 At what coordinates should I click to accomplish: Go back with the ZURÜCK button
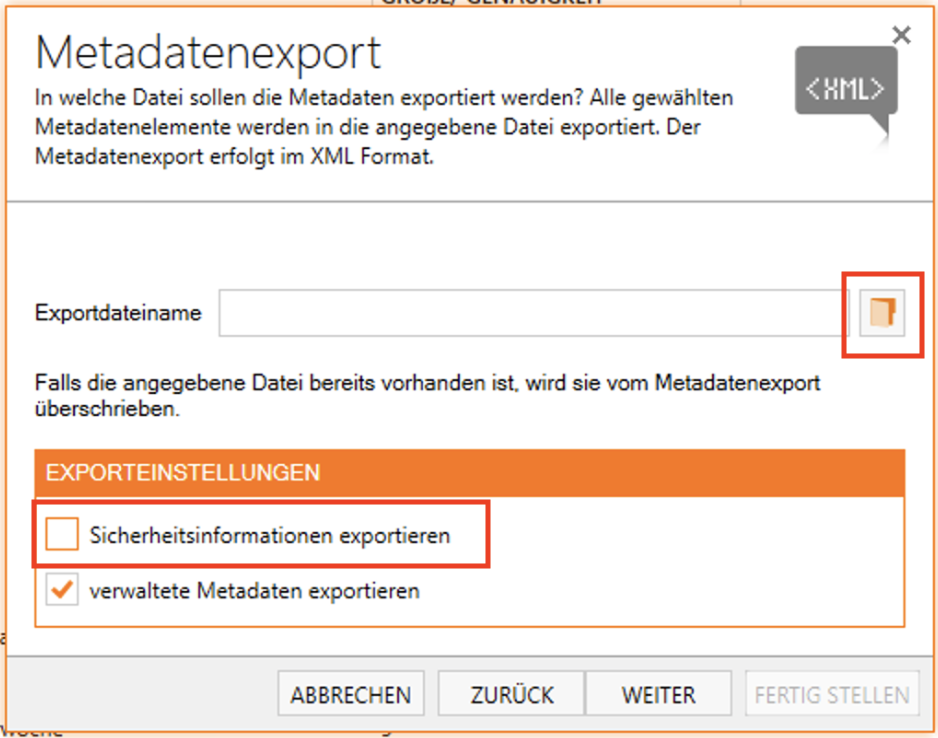(x=511, y=695)
